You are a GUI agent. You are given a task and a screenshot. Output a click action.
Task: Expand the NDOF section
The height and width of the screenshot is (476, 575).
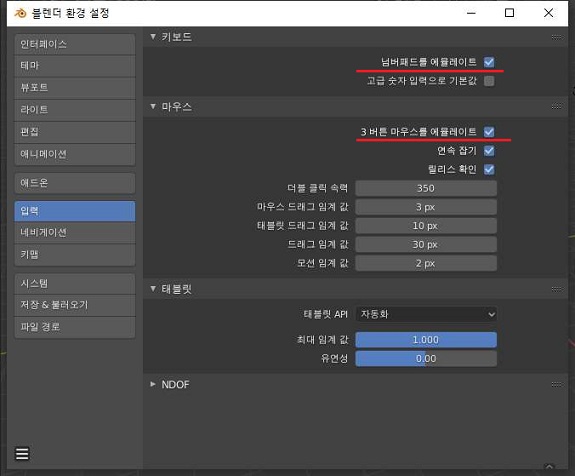click(x=153, y=384)
